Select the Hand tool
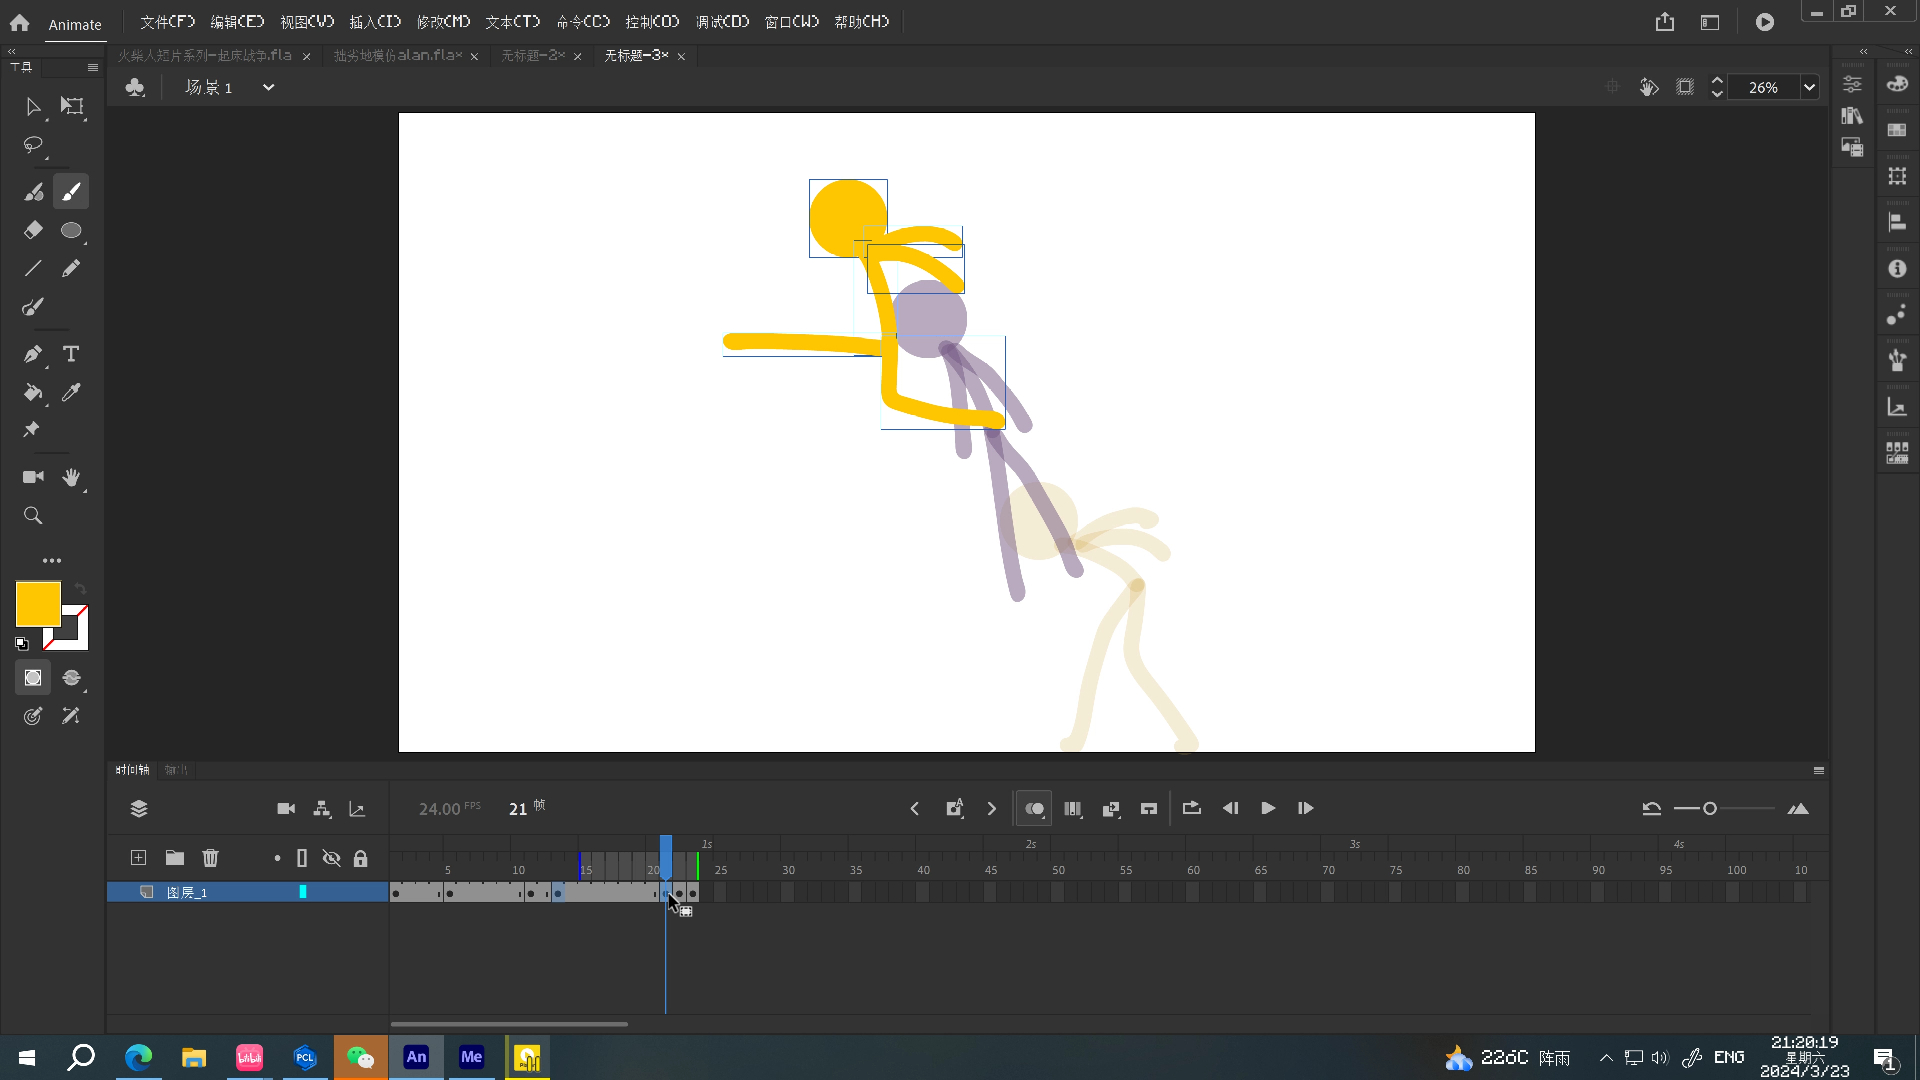 pyautogui.click(x=71, y=477)
